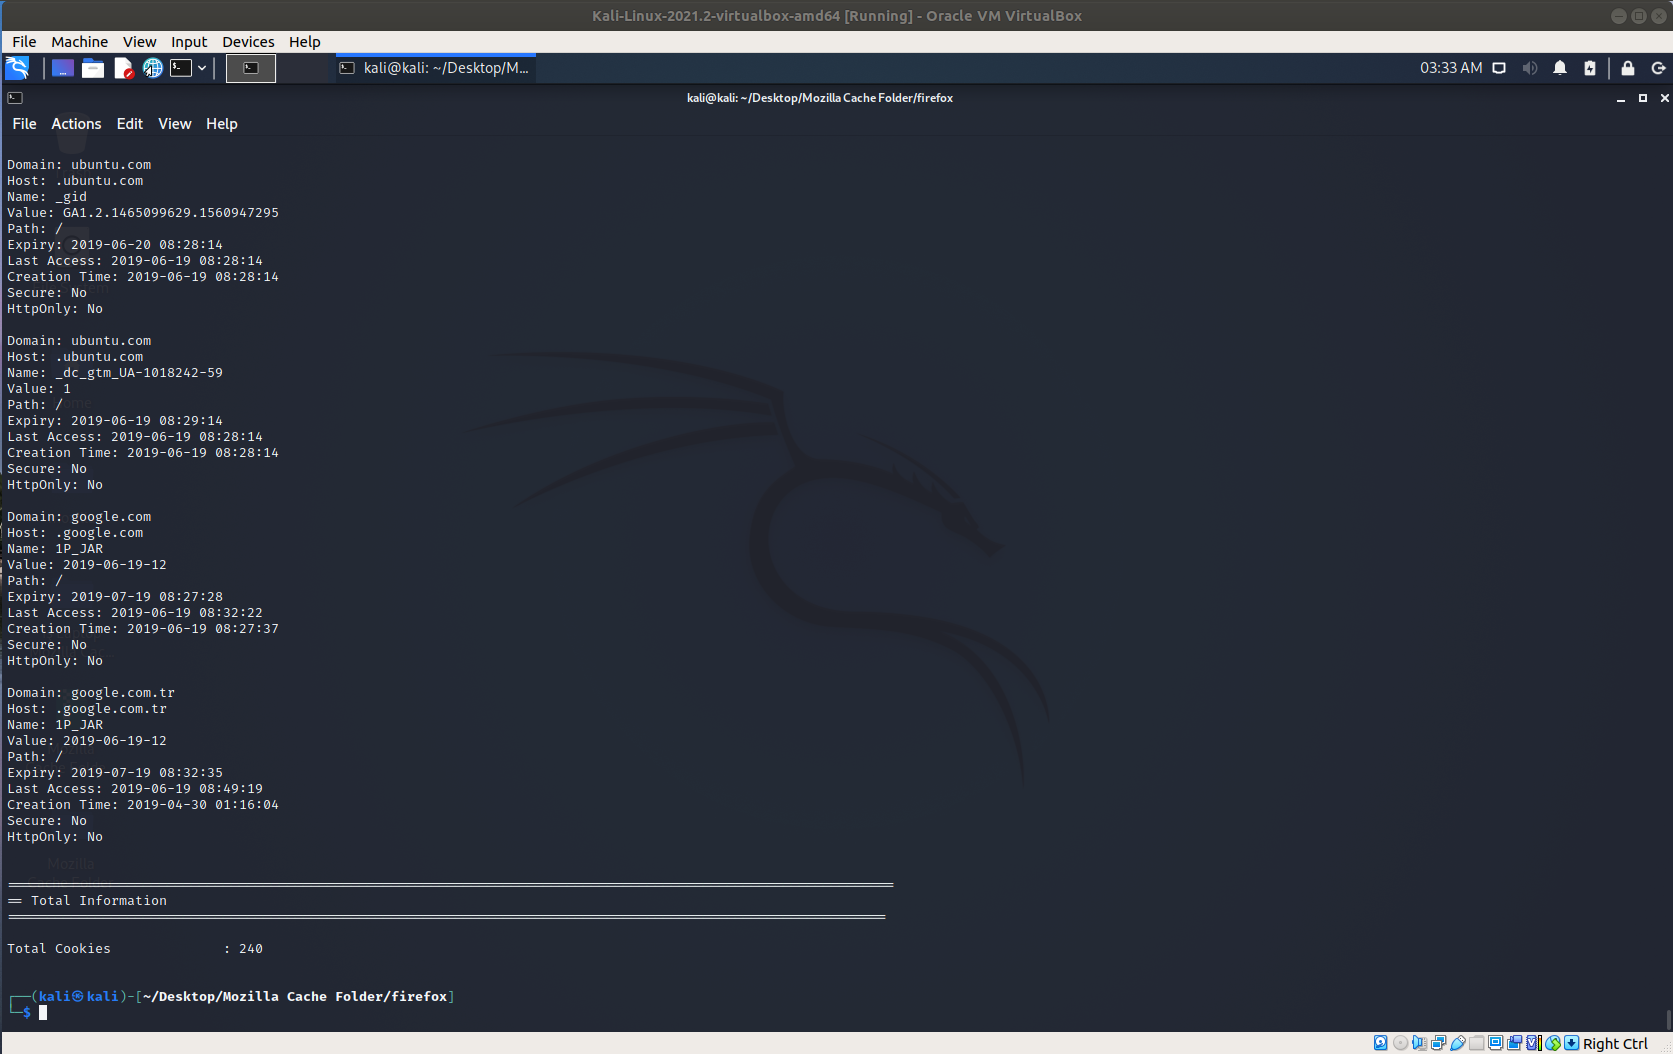Viewport: 1673px width, 1054px height.
Task: Click 'Creation Time: 2019-06-19 08:27:37' line
Action: click(x=143, y=629)
